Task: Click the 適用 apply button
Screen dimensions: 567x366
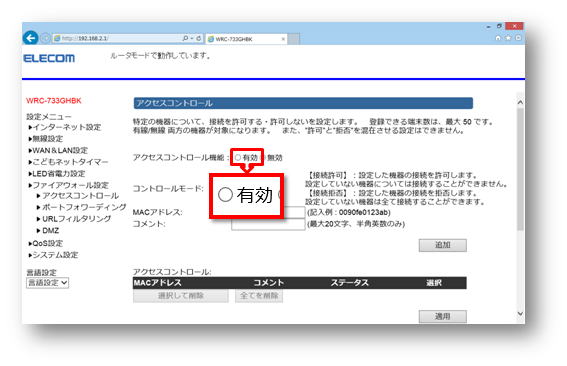Action: tap(443, 316)
